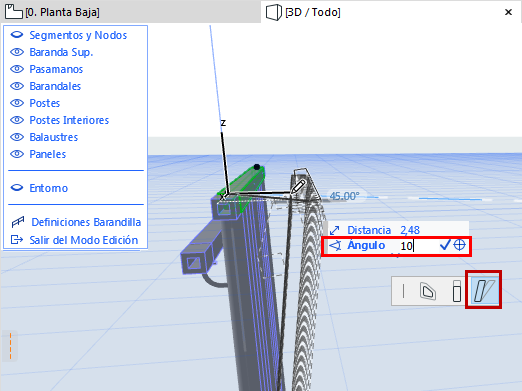This screenshot has height=391, width=522.
Task: Hide Pasamanos using its eye icon
Action: (17, 69)
